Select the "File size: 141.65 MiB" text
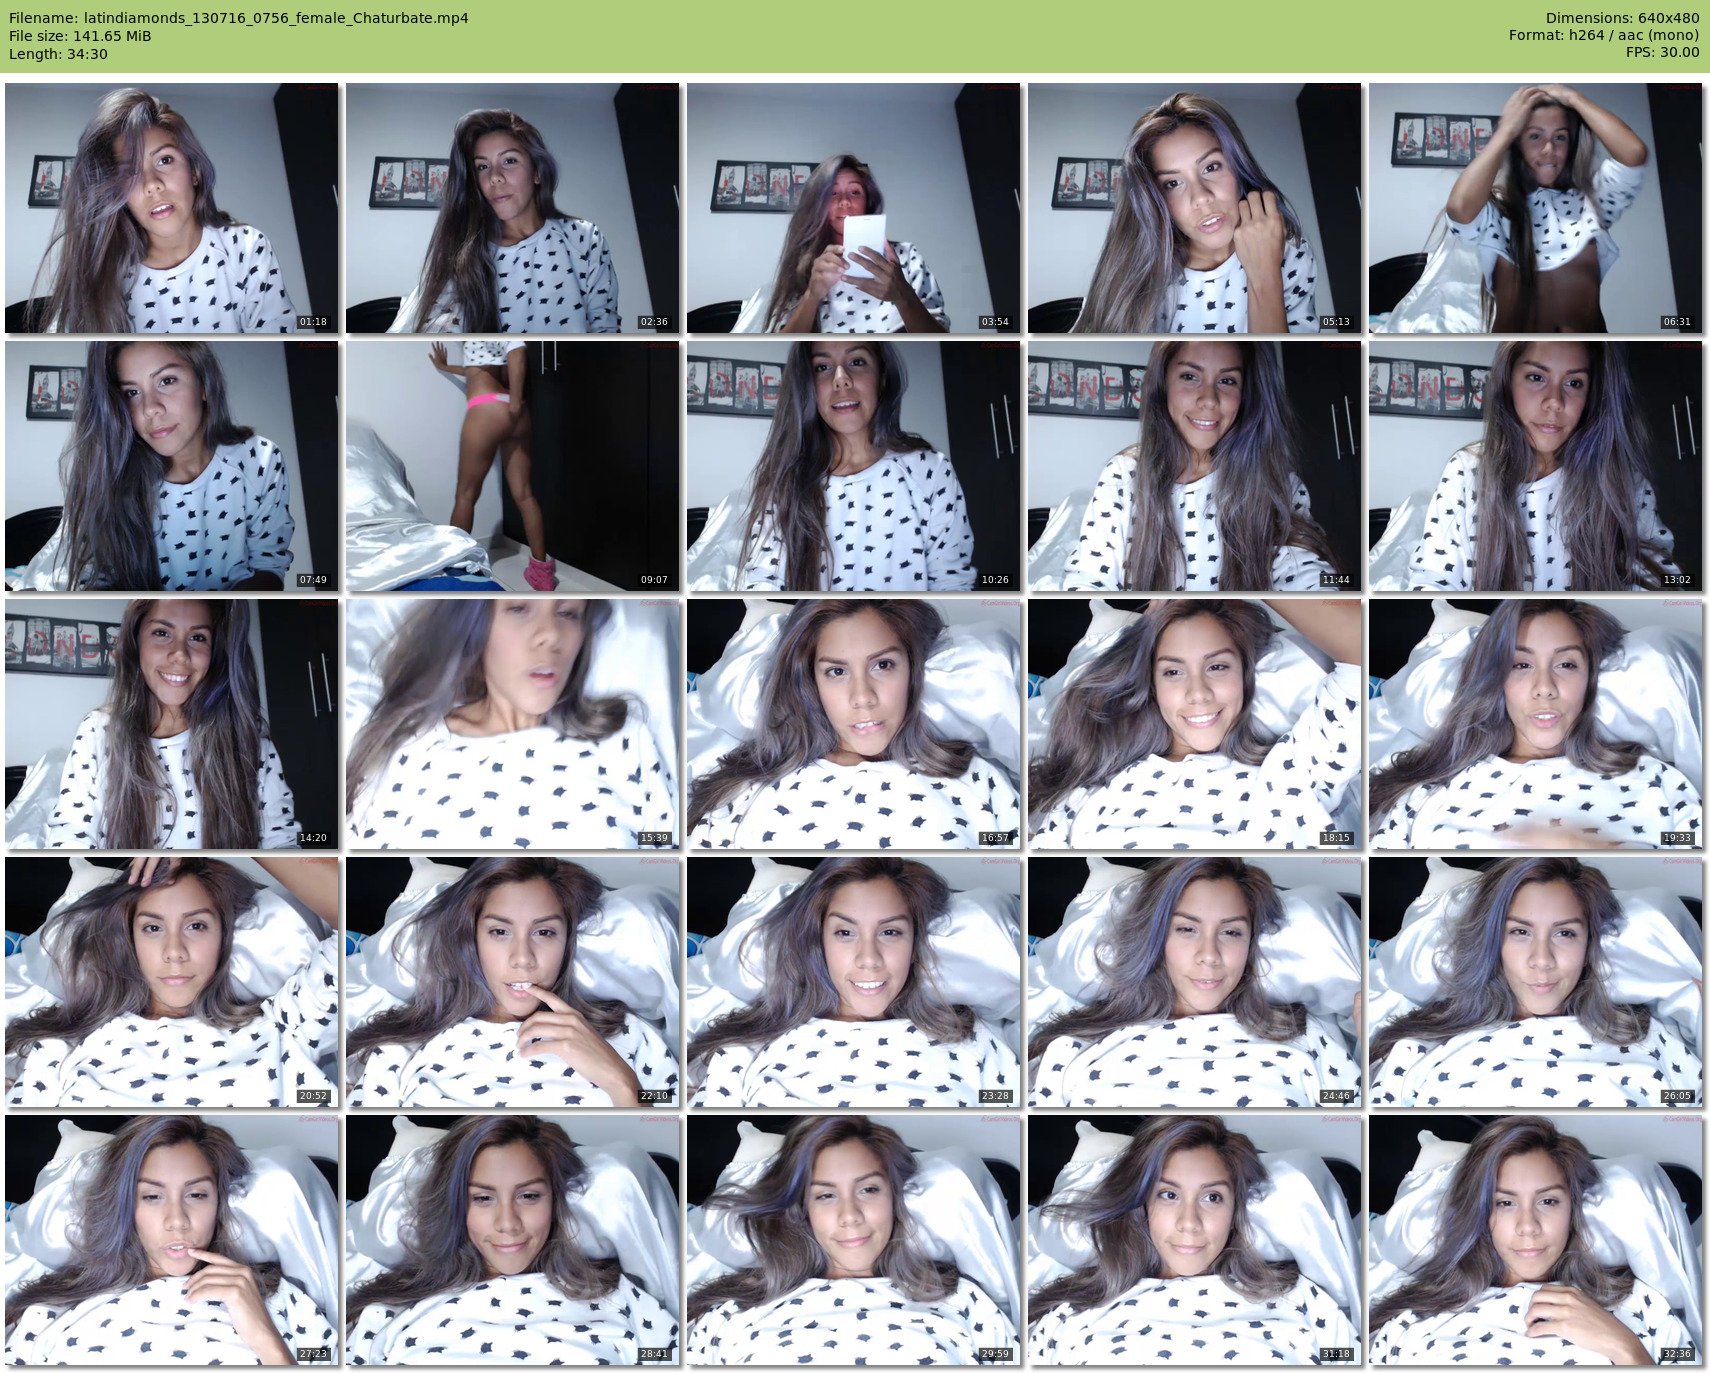1710x1373 pixels. (80, 36)
